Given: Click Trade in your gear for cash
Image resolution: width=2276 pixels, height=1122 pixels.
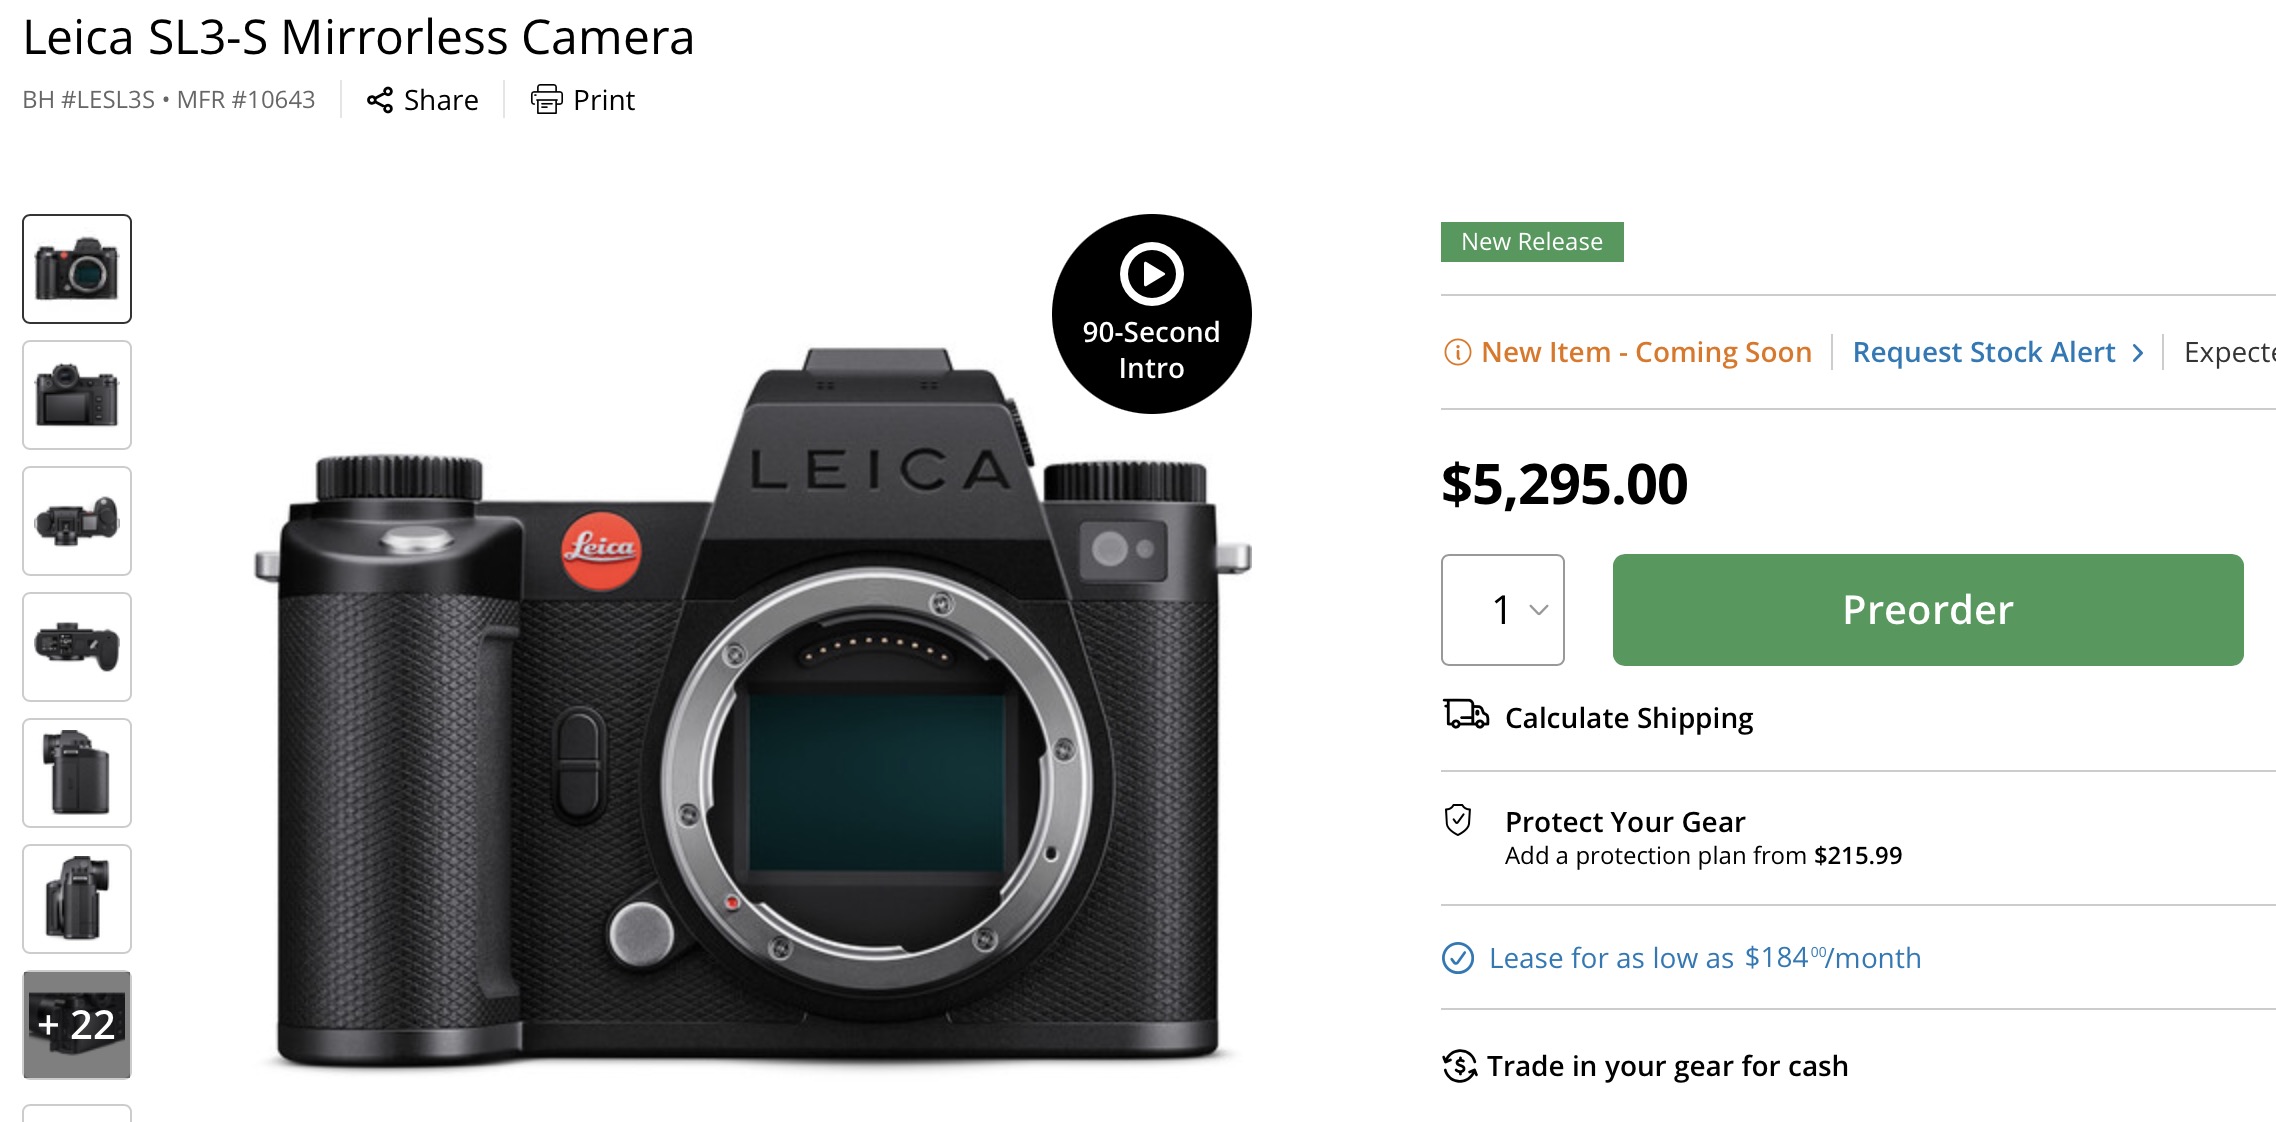Looking at the screenshot, I should pos(1666,1066).
